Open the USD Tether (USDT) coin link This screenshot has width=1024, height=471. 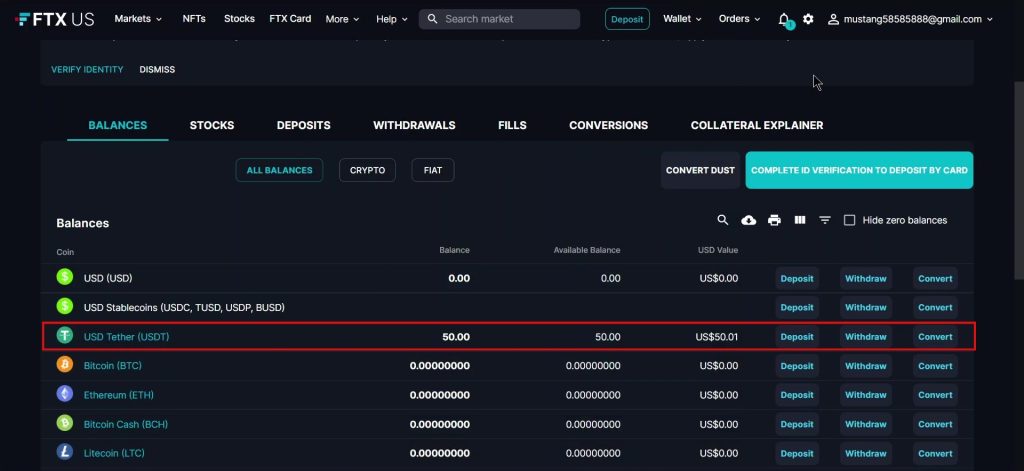126,336
